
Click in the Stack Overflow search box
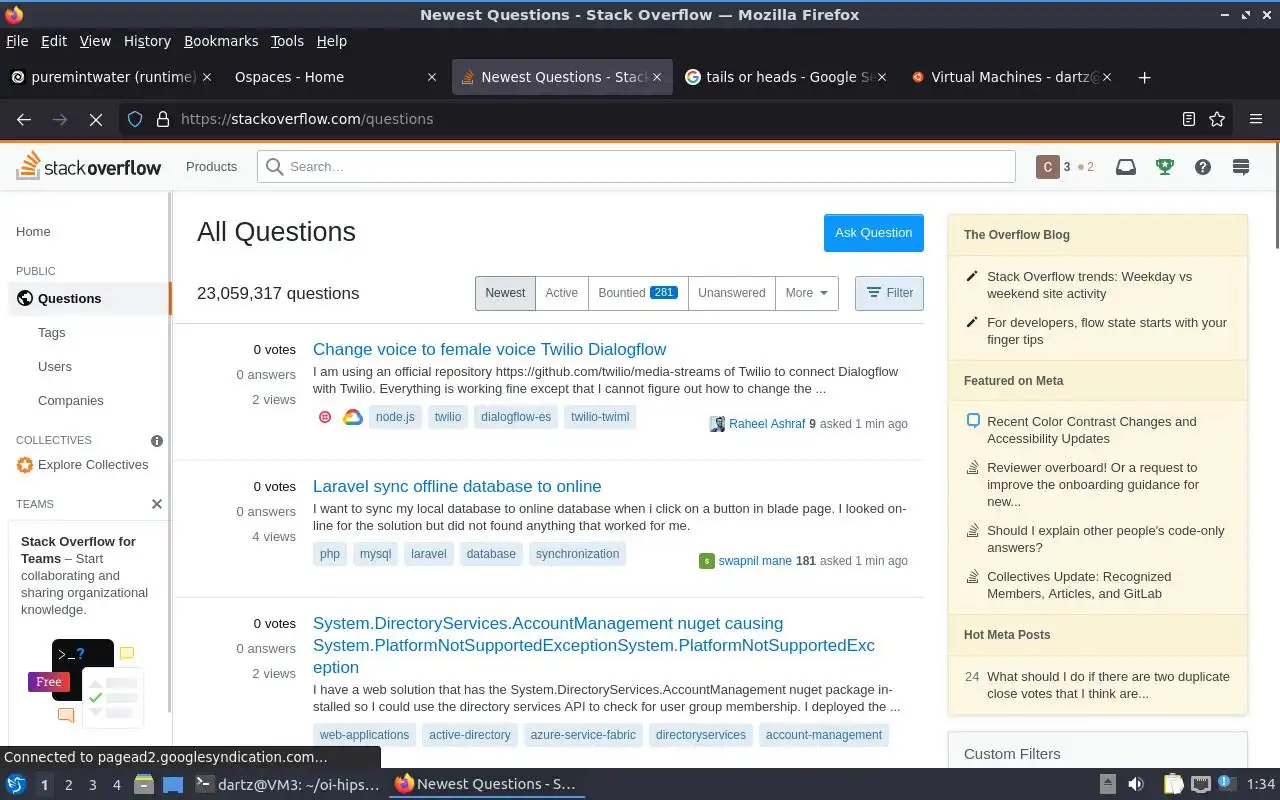pos(636,167)
